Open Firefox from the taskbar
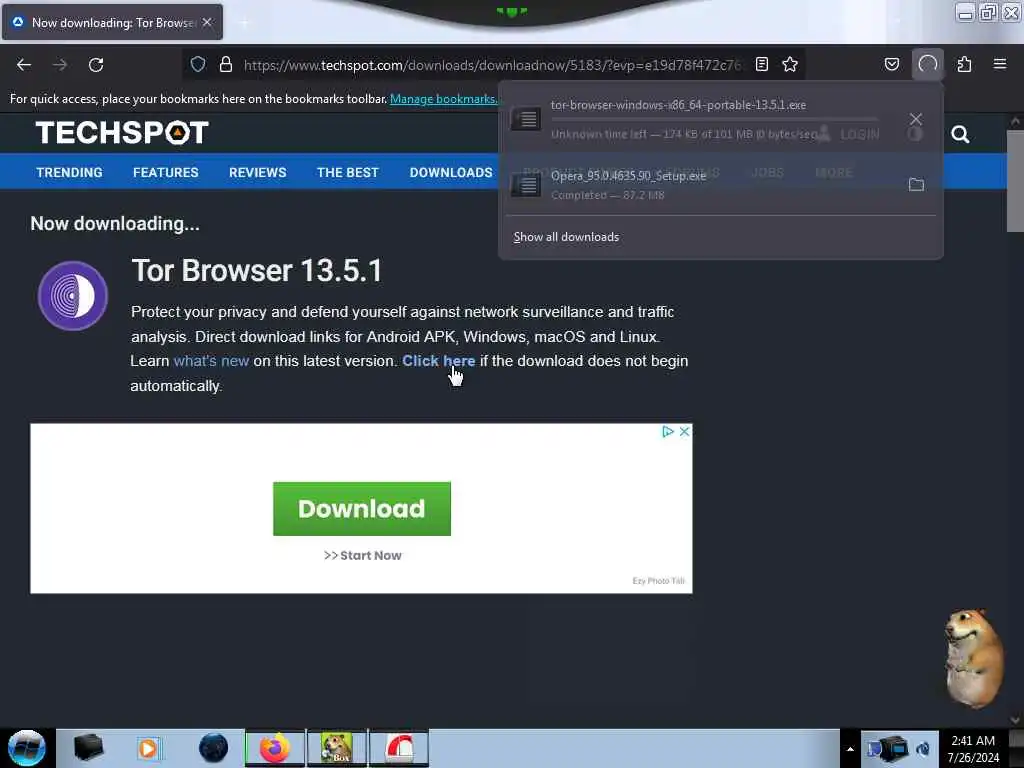 pos(275,748)
